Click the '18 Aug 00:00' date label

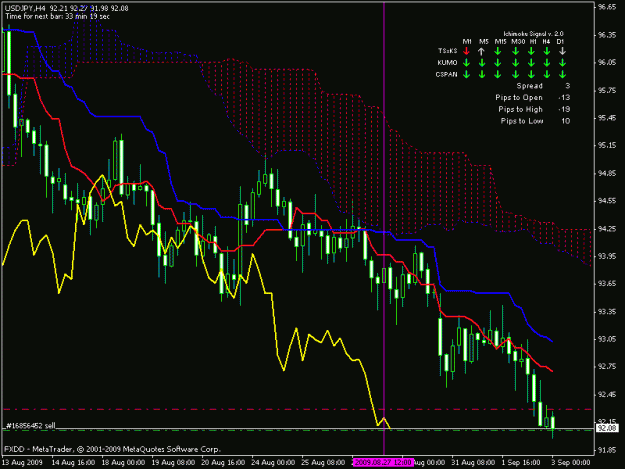pos(124,462)
